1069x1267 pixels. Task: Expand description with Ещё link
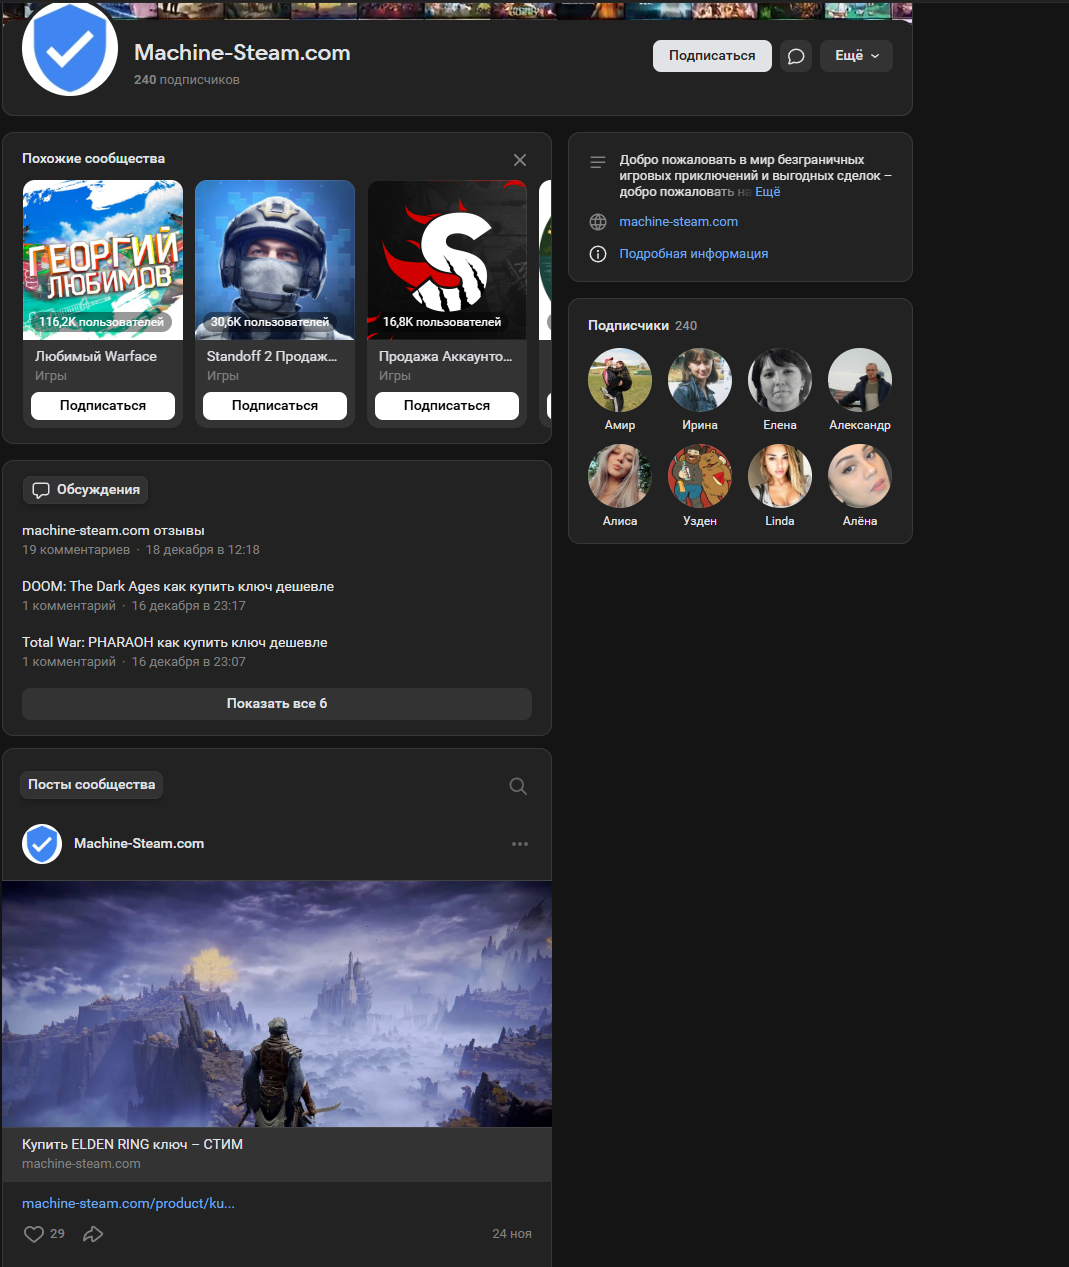(767, 192)
